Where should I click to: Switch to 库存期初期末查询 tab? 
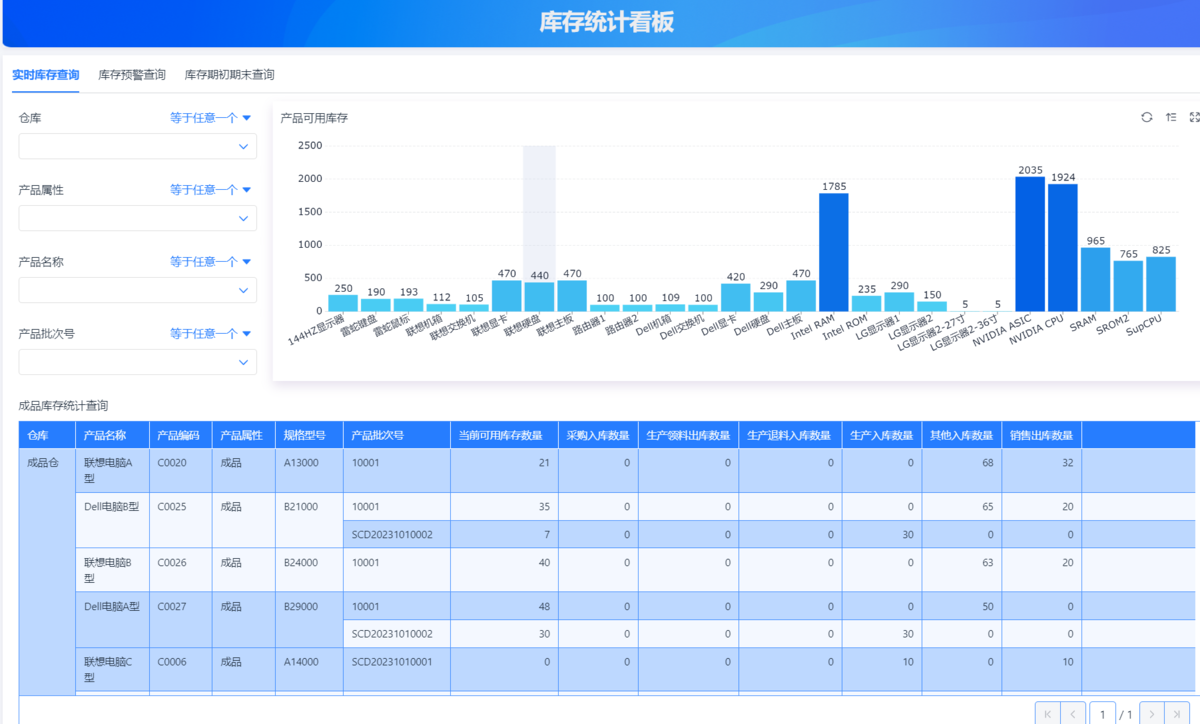tap(229, 75)
